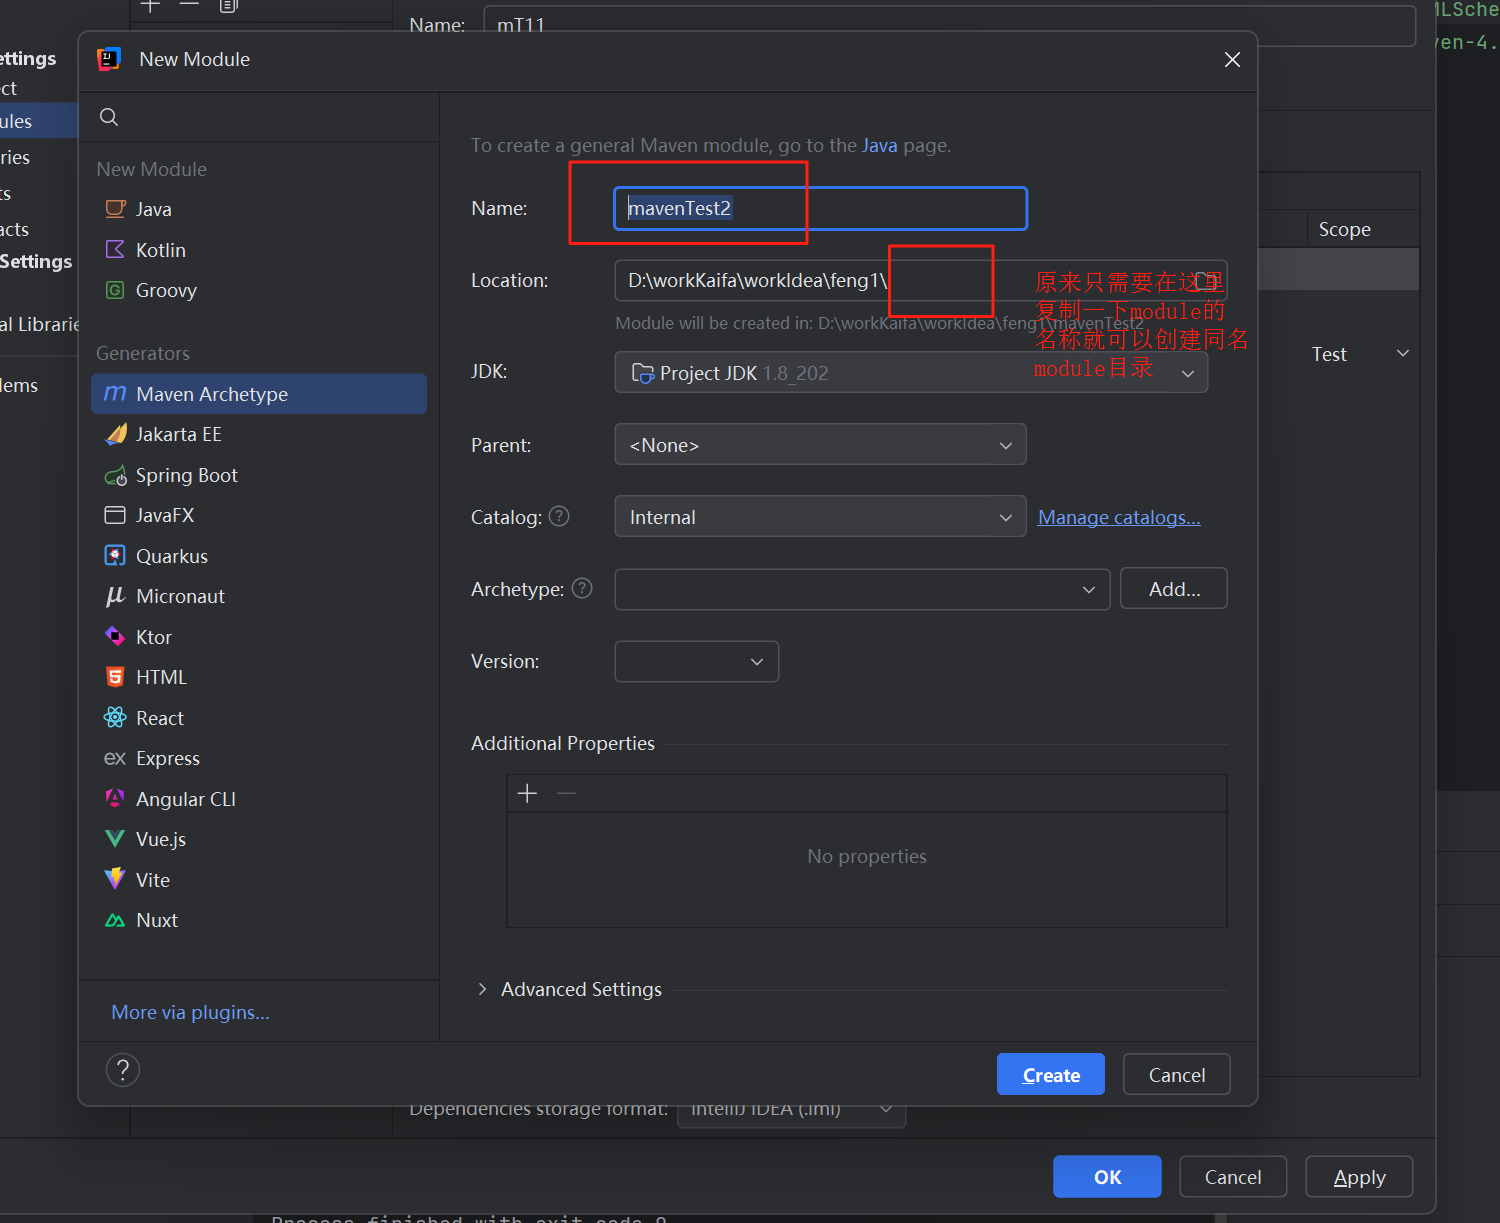1500x1223 pixels.
Task: Click the Catalog help question mark
Action: click(560, 516)
